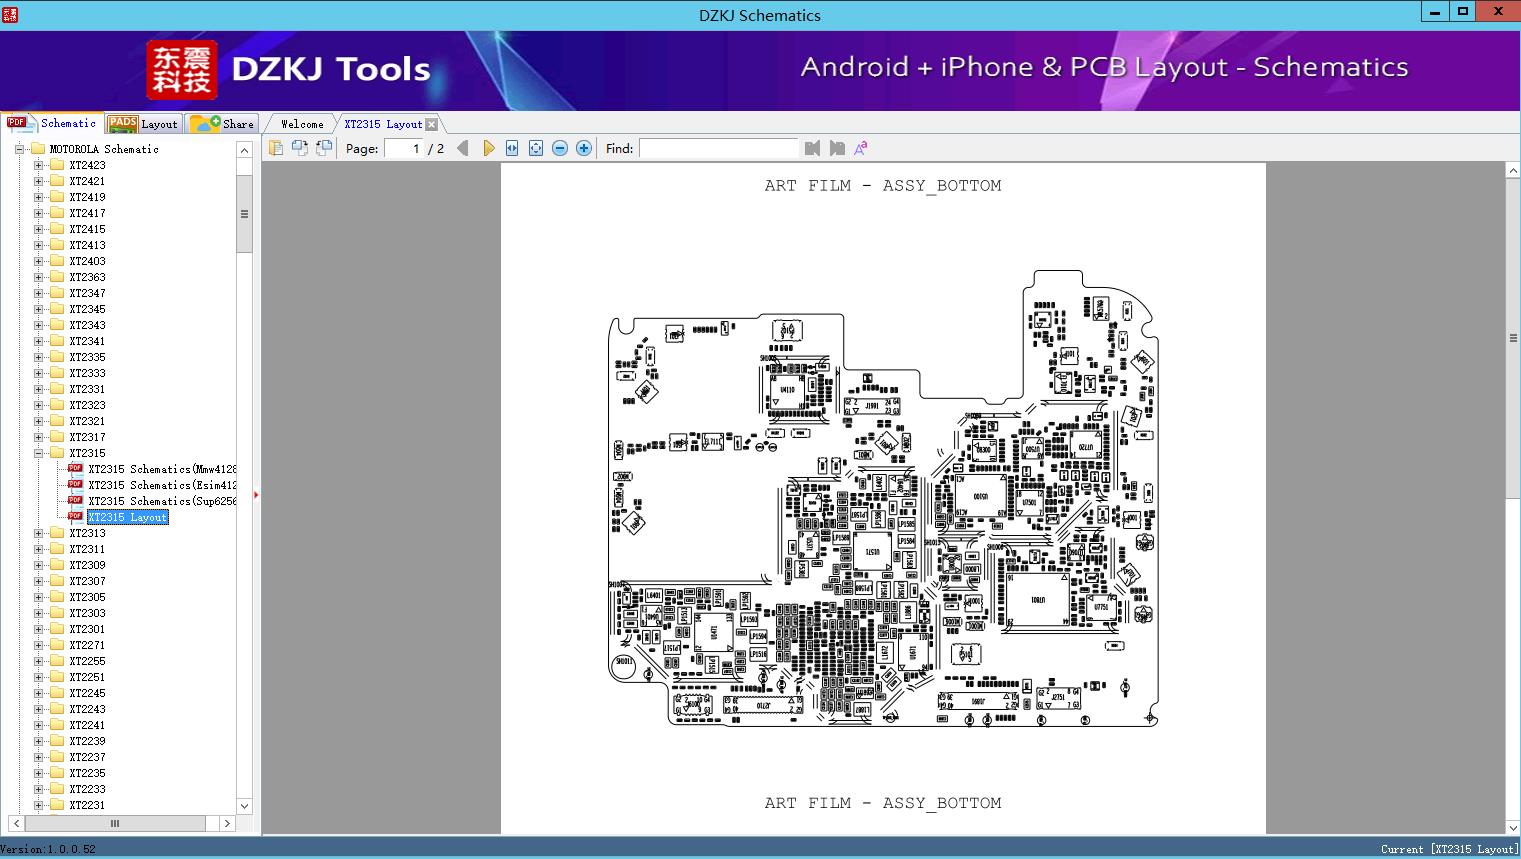The height and width of the screenshot is (859, 1521).
Task: Click the first toolbar icon beside Page
Action: (x=276, y=148)
